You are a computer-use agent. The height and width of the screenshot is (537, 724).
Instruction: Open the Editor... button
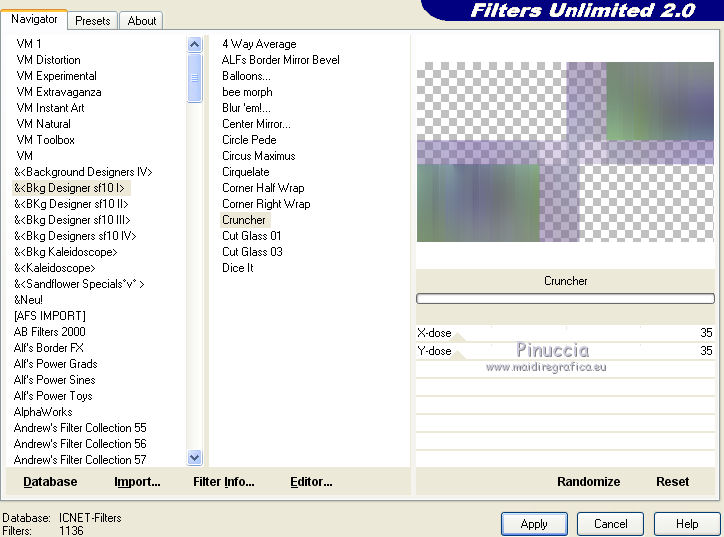(x=311, y=482)
